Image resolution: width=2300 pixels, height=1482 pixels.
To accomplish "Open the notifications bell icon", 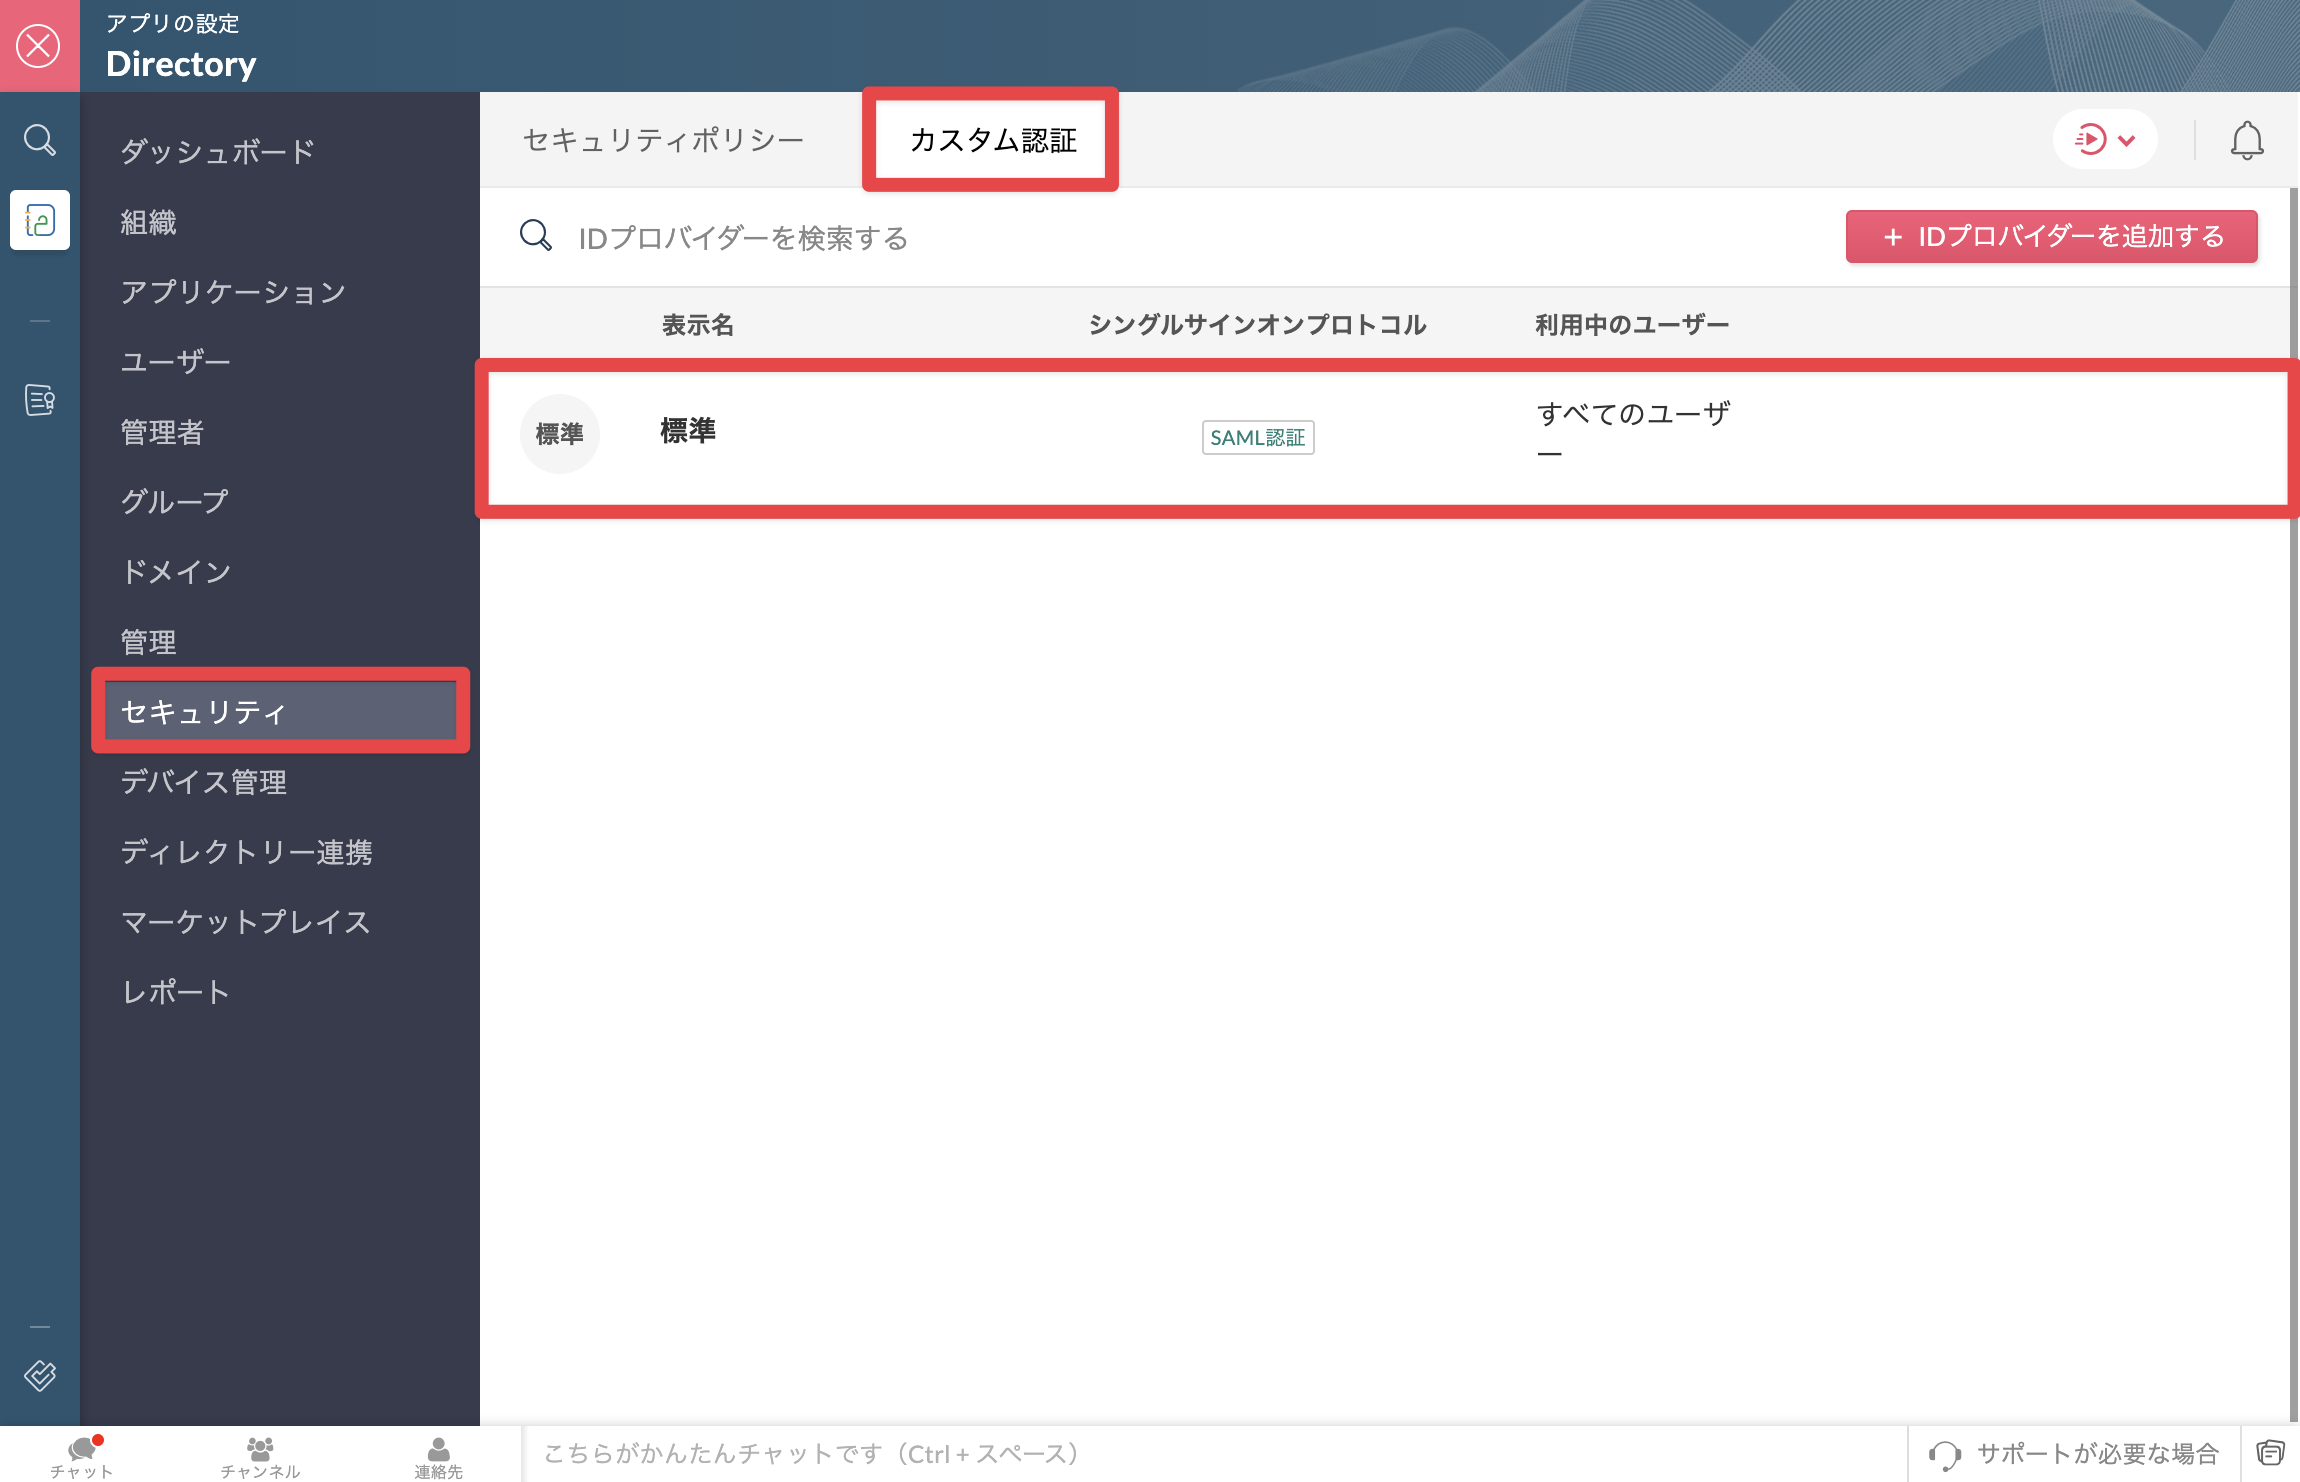I will click(x=2247, y=140).
